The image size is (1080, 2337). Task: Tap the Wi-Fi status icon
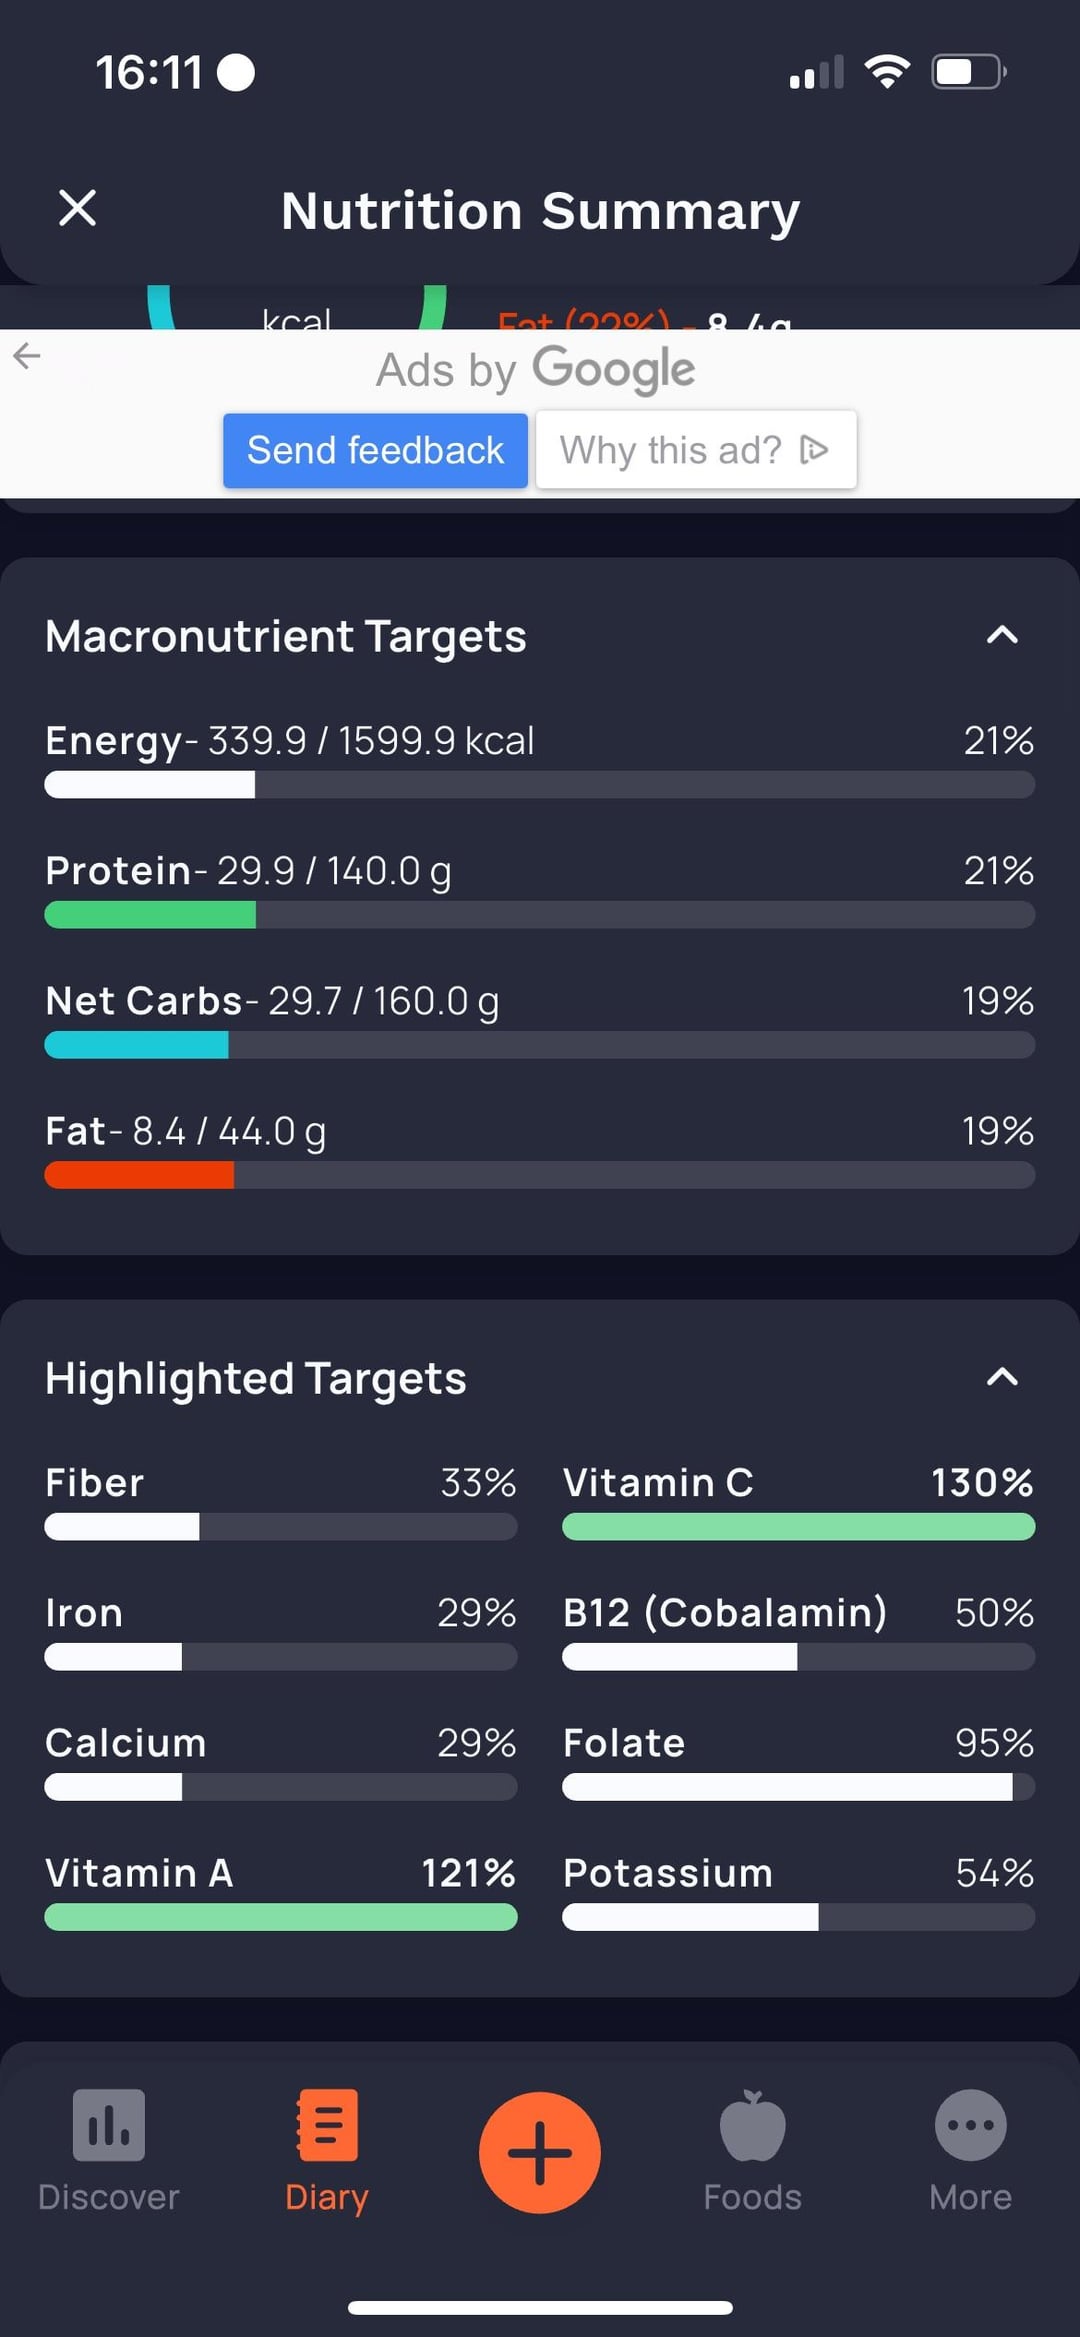pos(886,72)
